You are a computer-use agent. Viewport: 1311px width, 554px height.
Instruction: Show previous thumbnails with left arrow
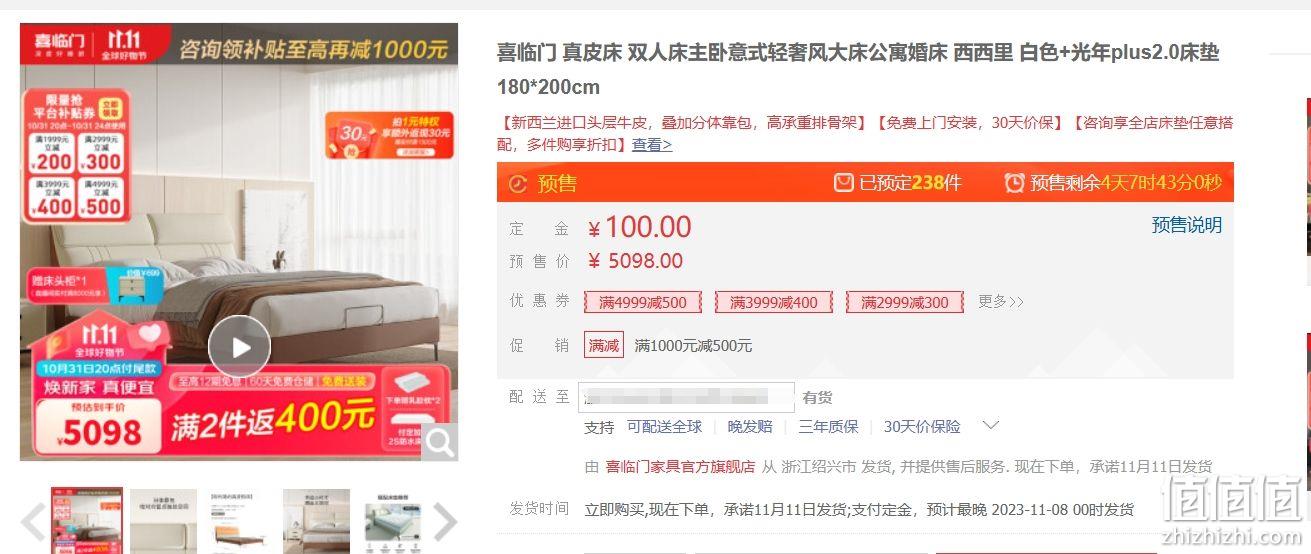click(x=33, y=521)
